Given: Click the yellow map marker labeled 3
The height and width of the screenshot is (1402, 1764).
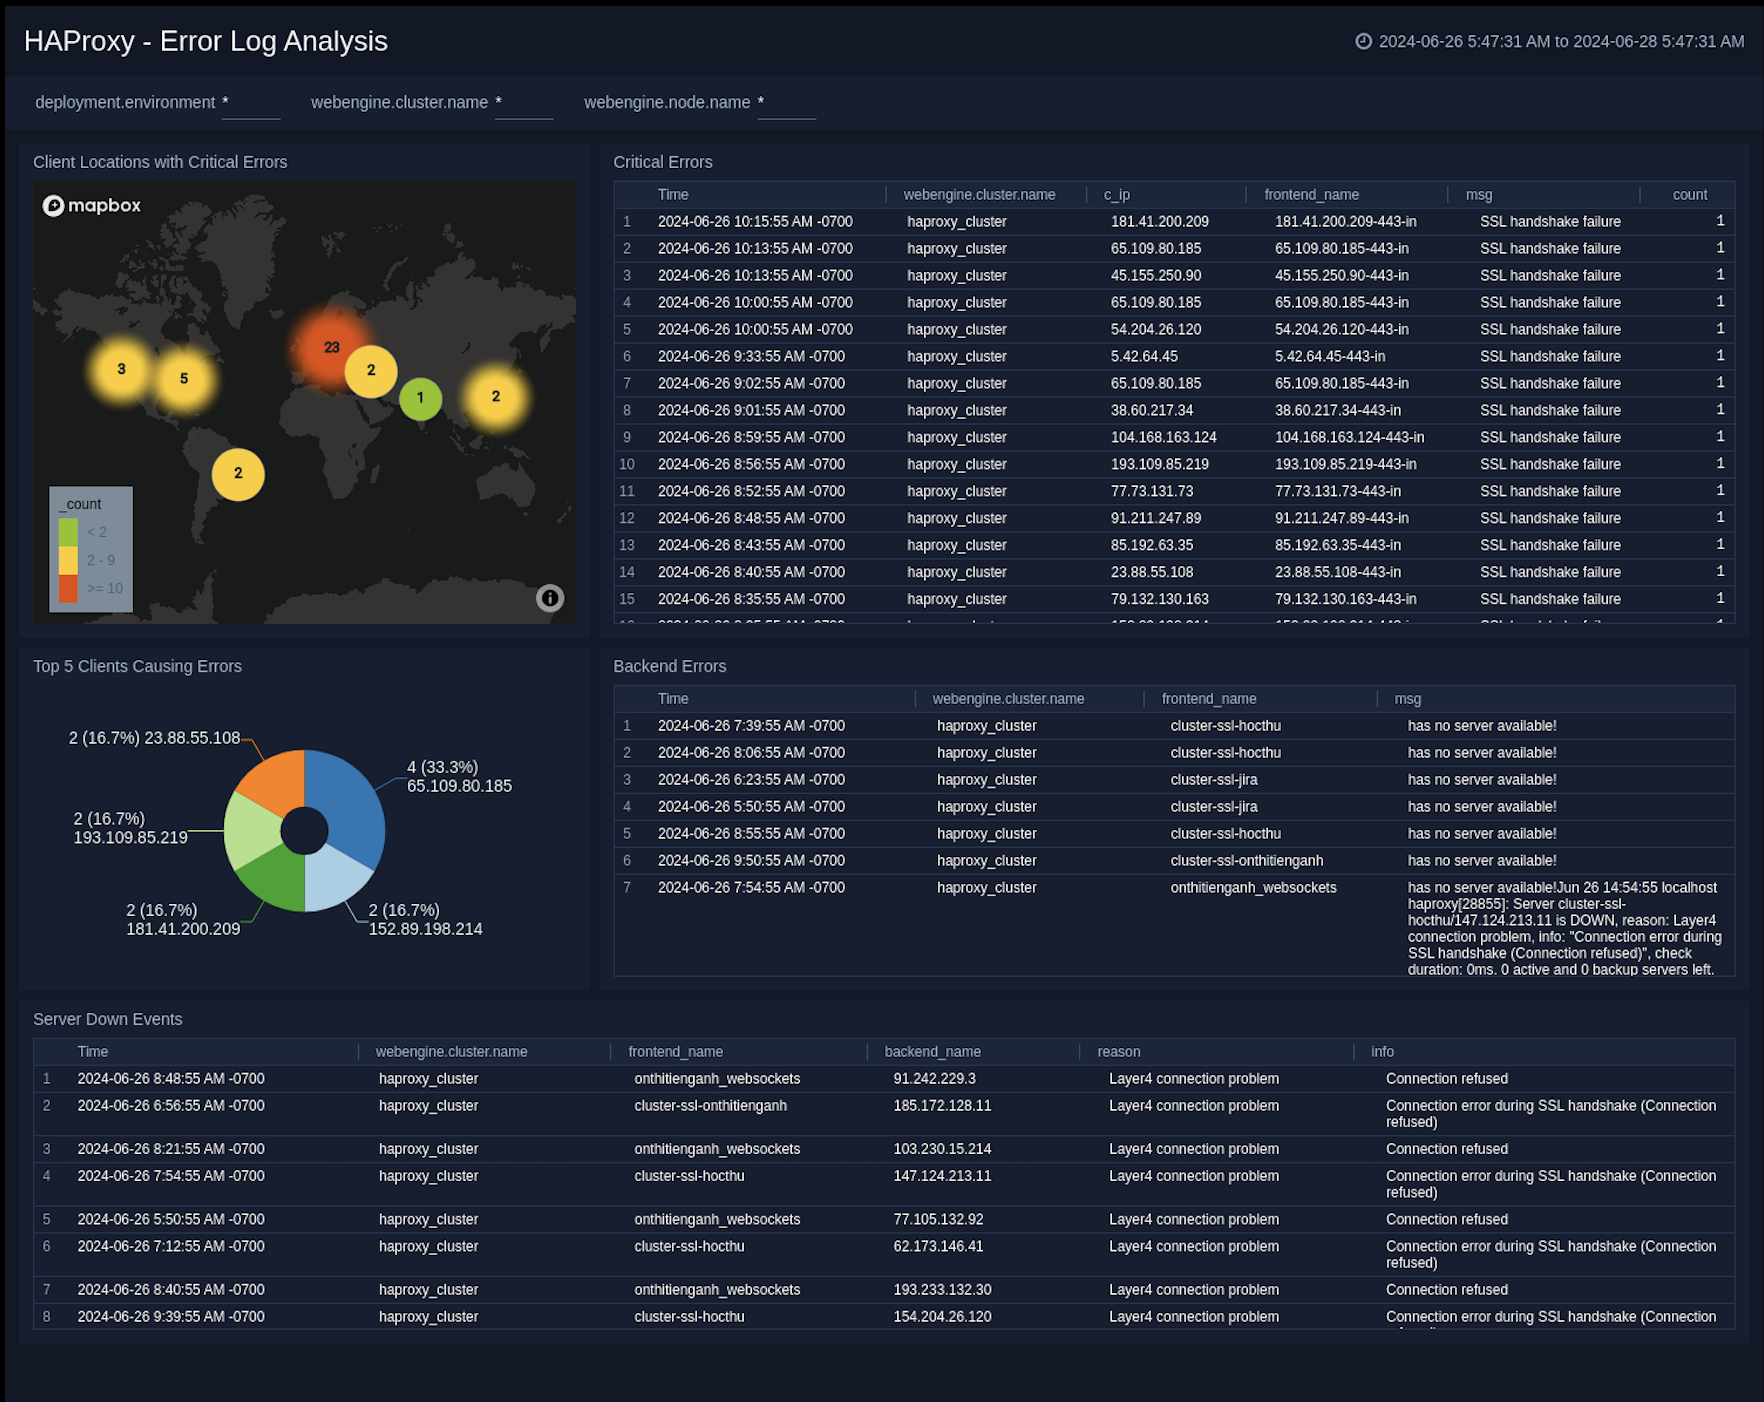Looking at the screenshot, I should point(121,369).
